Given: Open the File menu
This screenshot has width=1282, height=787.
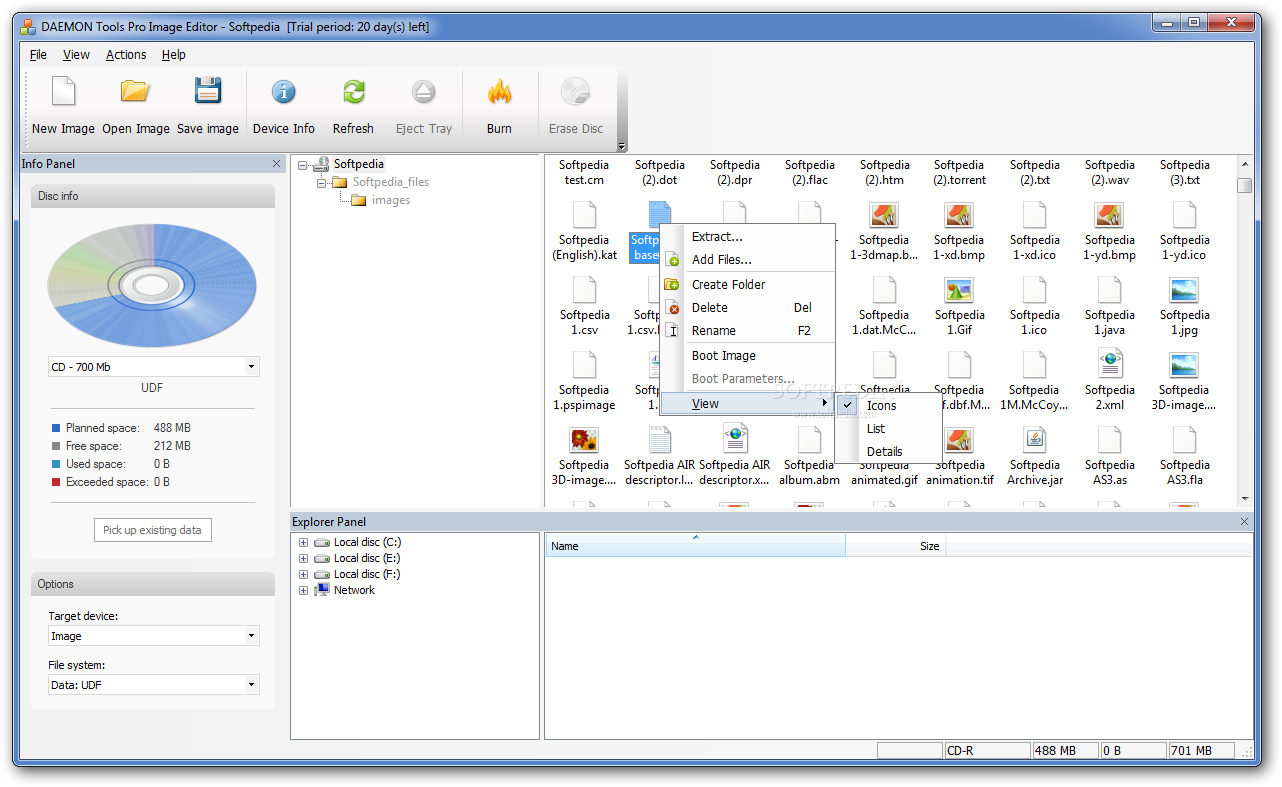Looking at the screenshot, I should [x=38, y=55].
